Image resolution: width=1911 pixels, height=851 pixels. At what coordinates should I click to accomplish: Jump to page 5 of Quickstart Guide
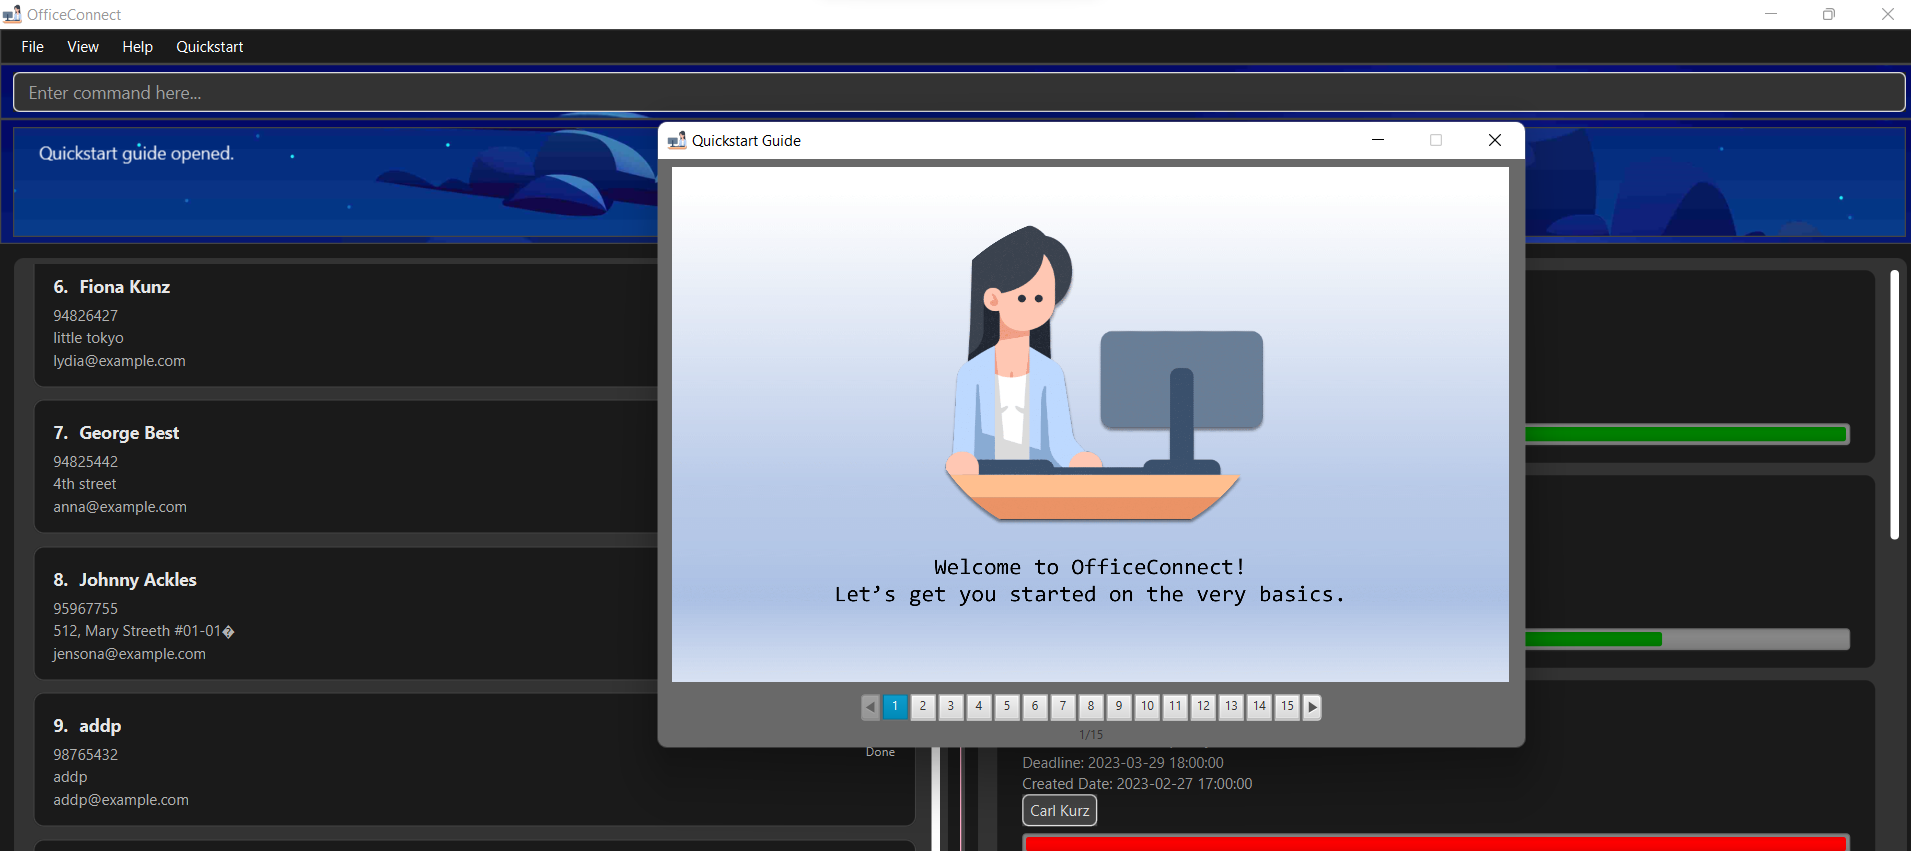pyautogui.click(x=1007, y=706)
